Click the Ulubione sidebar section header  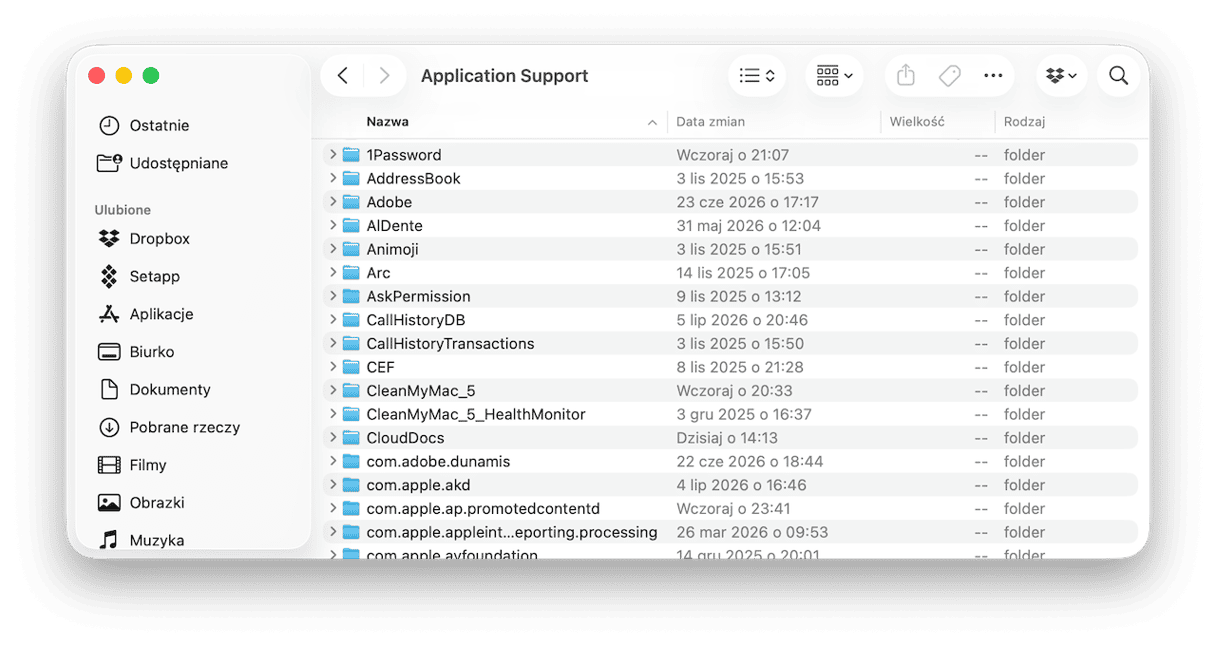pyautogui.click(x=123, y=210)
